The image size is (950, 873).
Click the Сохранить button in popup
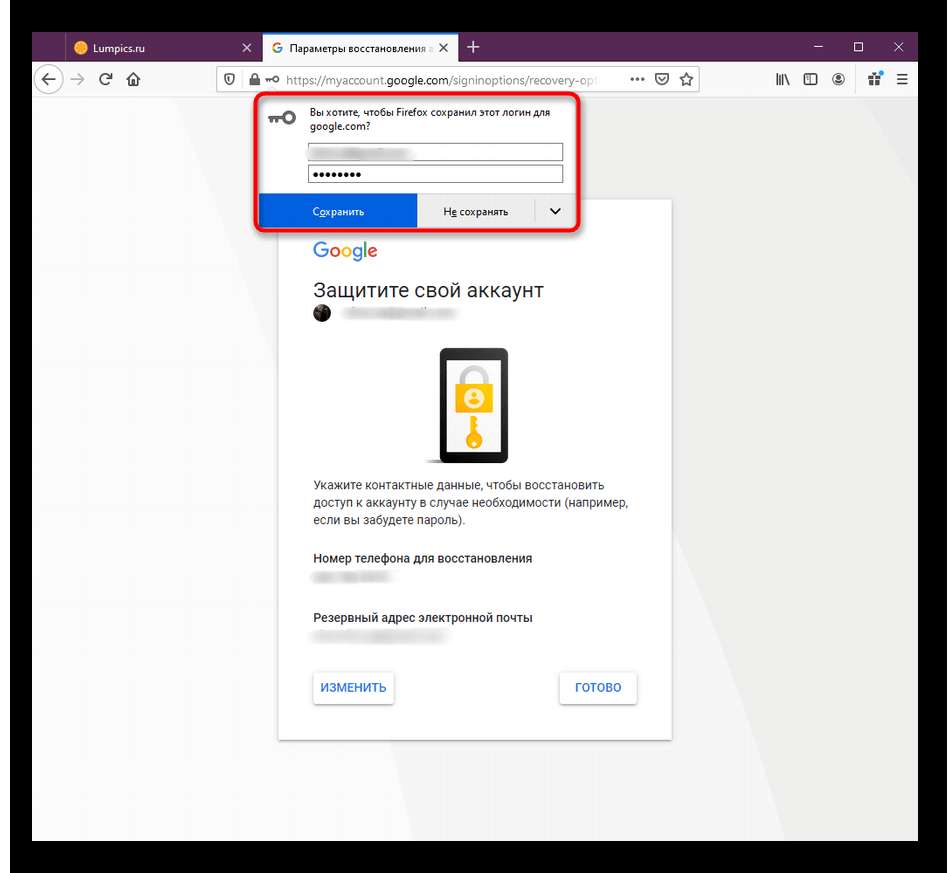click(338, 211)
